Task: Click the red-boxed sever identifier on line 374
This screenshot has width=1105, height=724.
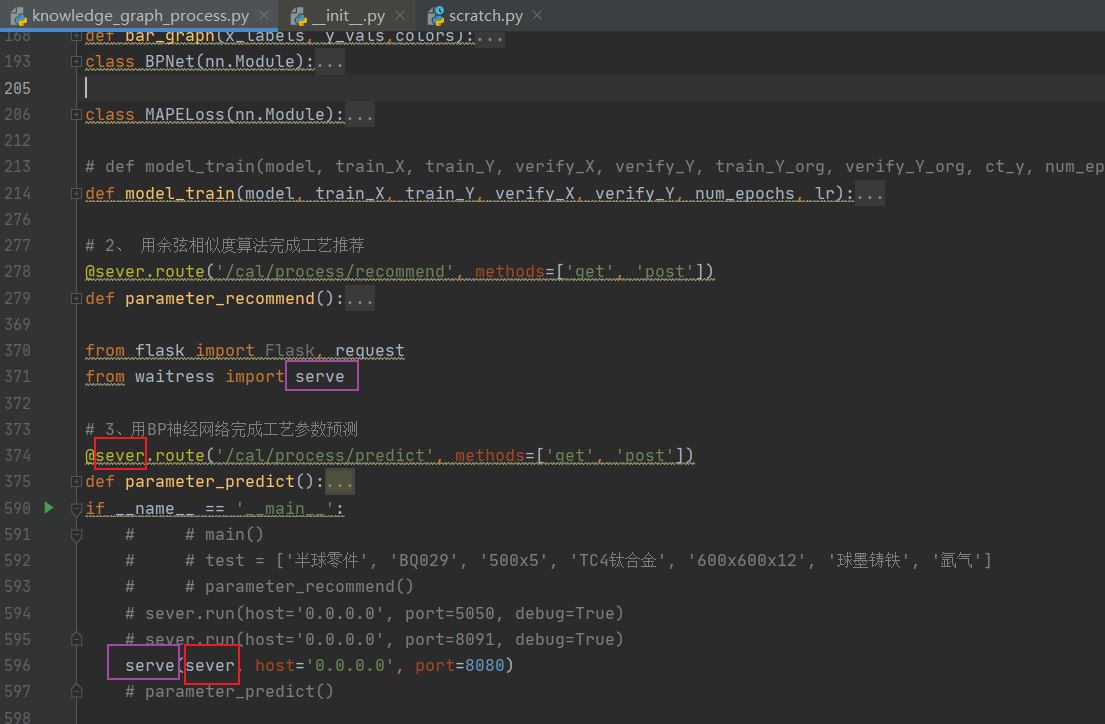Action: coord(119,455)
